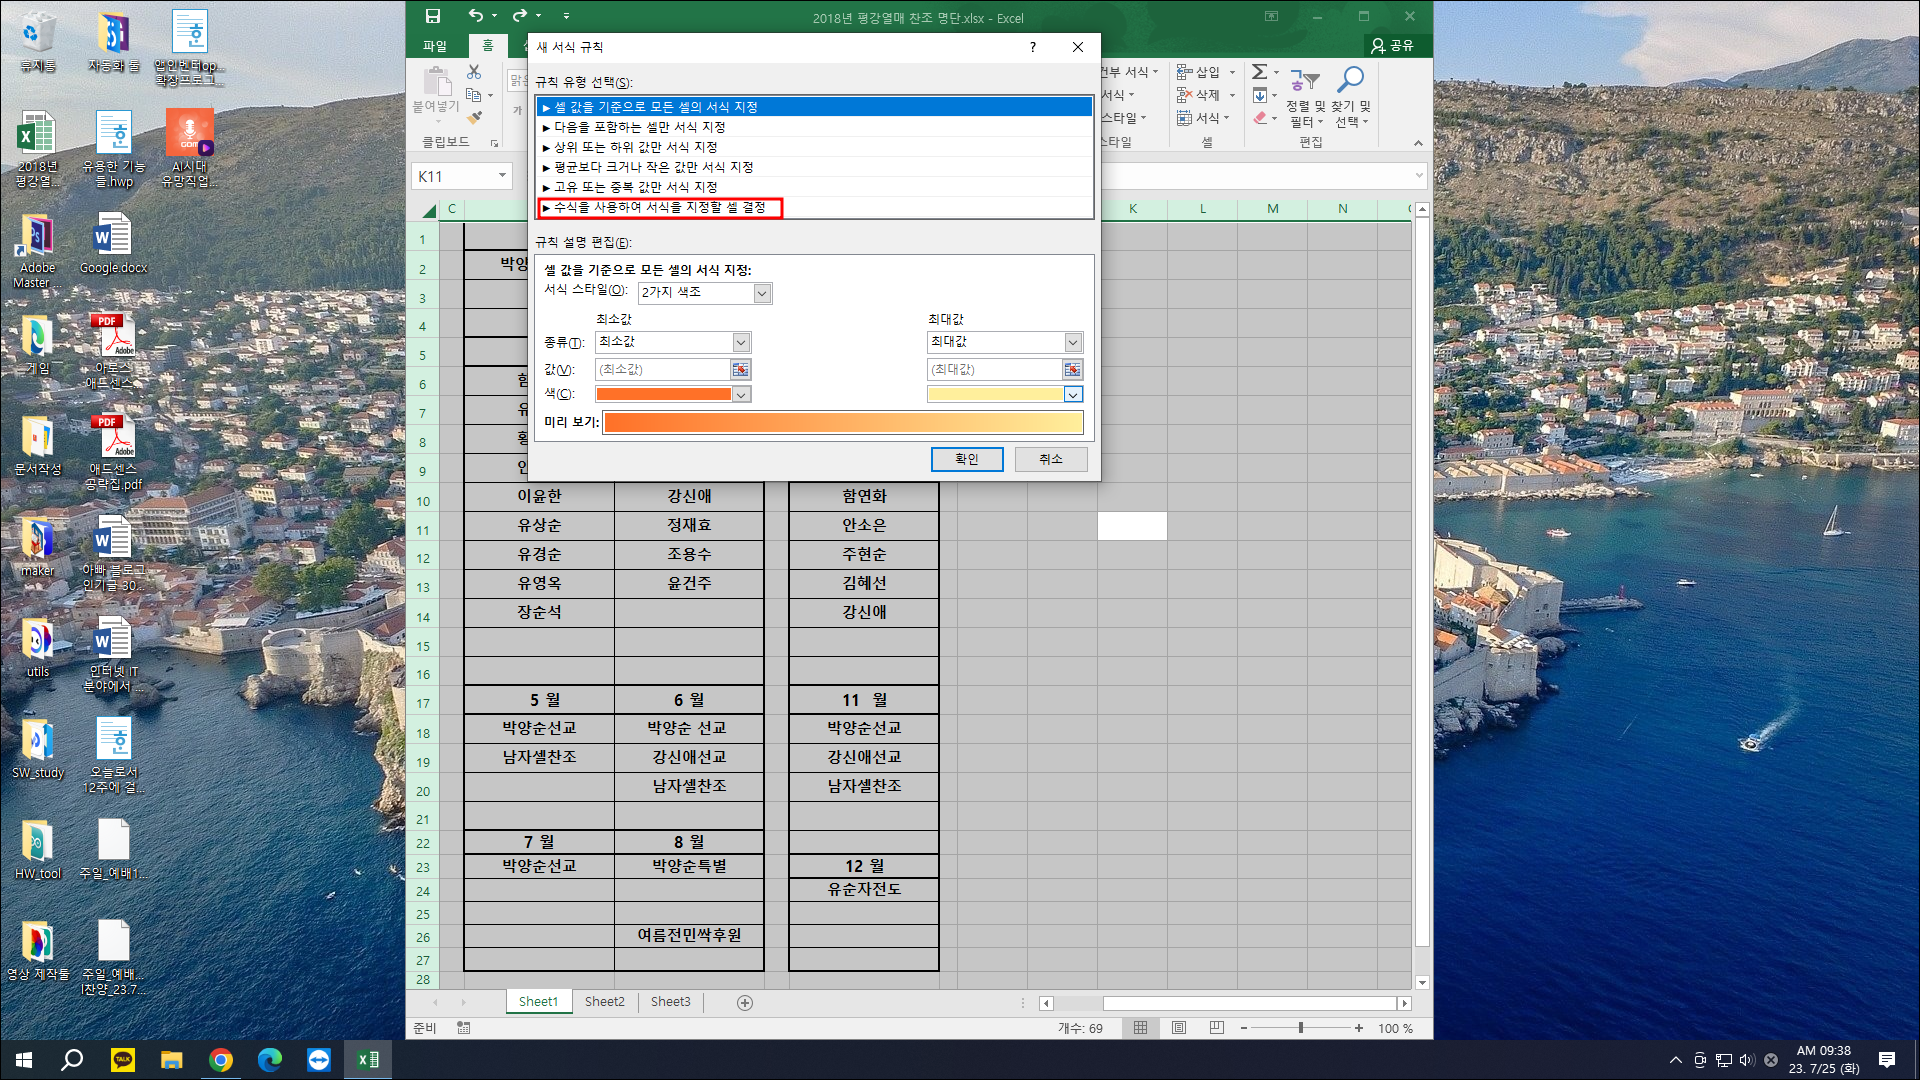Image resolution: width=1920 pixels, height=1080 pixels.
Task: Click the dialog help question mark
Action: tap(1033, 47)
